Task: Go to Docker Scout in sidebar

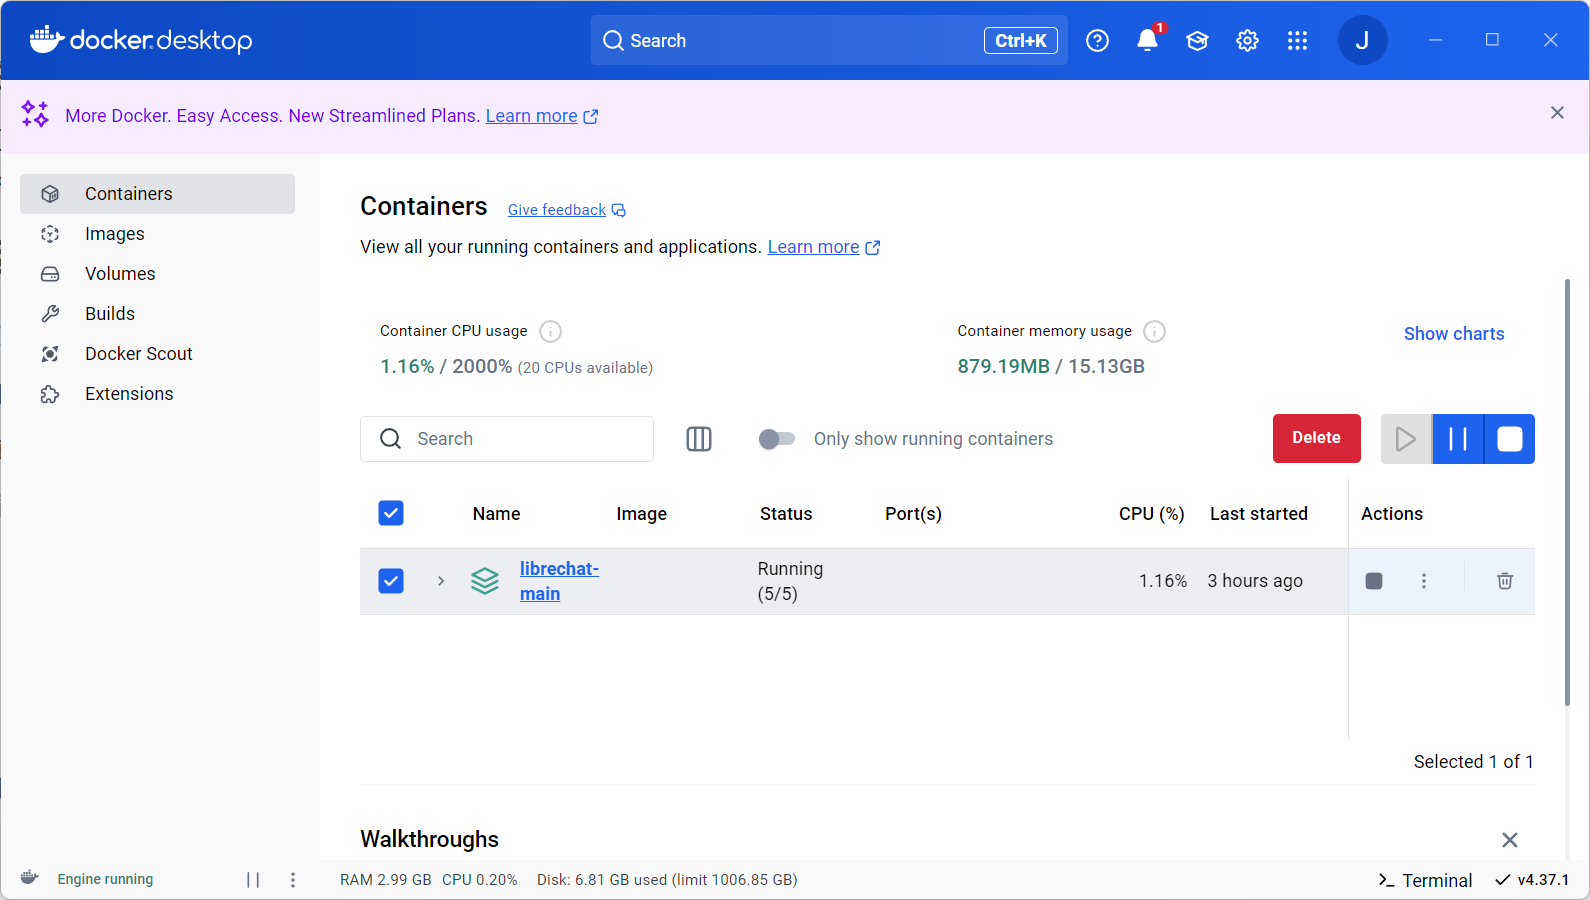Action: [157, 354]
